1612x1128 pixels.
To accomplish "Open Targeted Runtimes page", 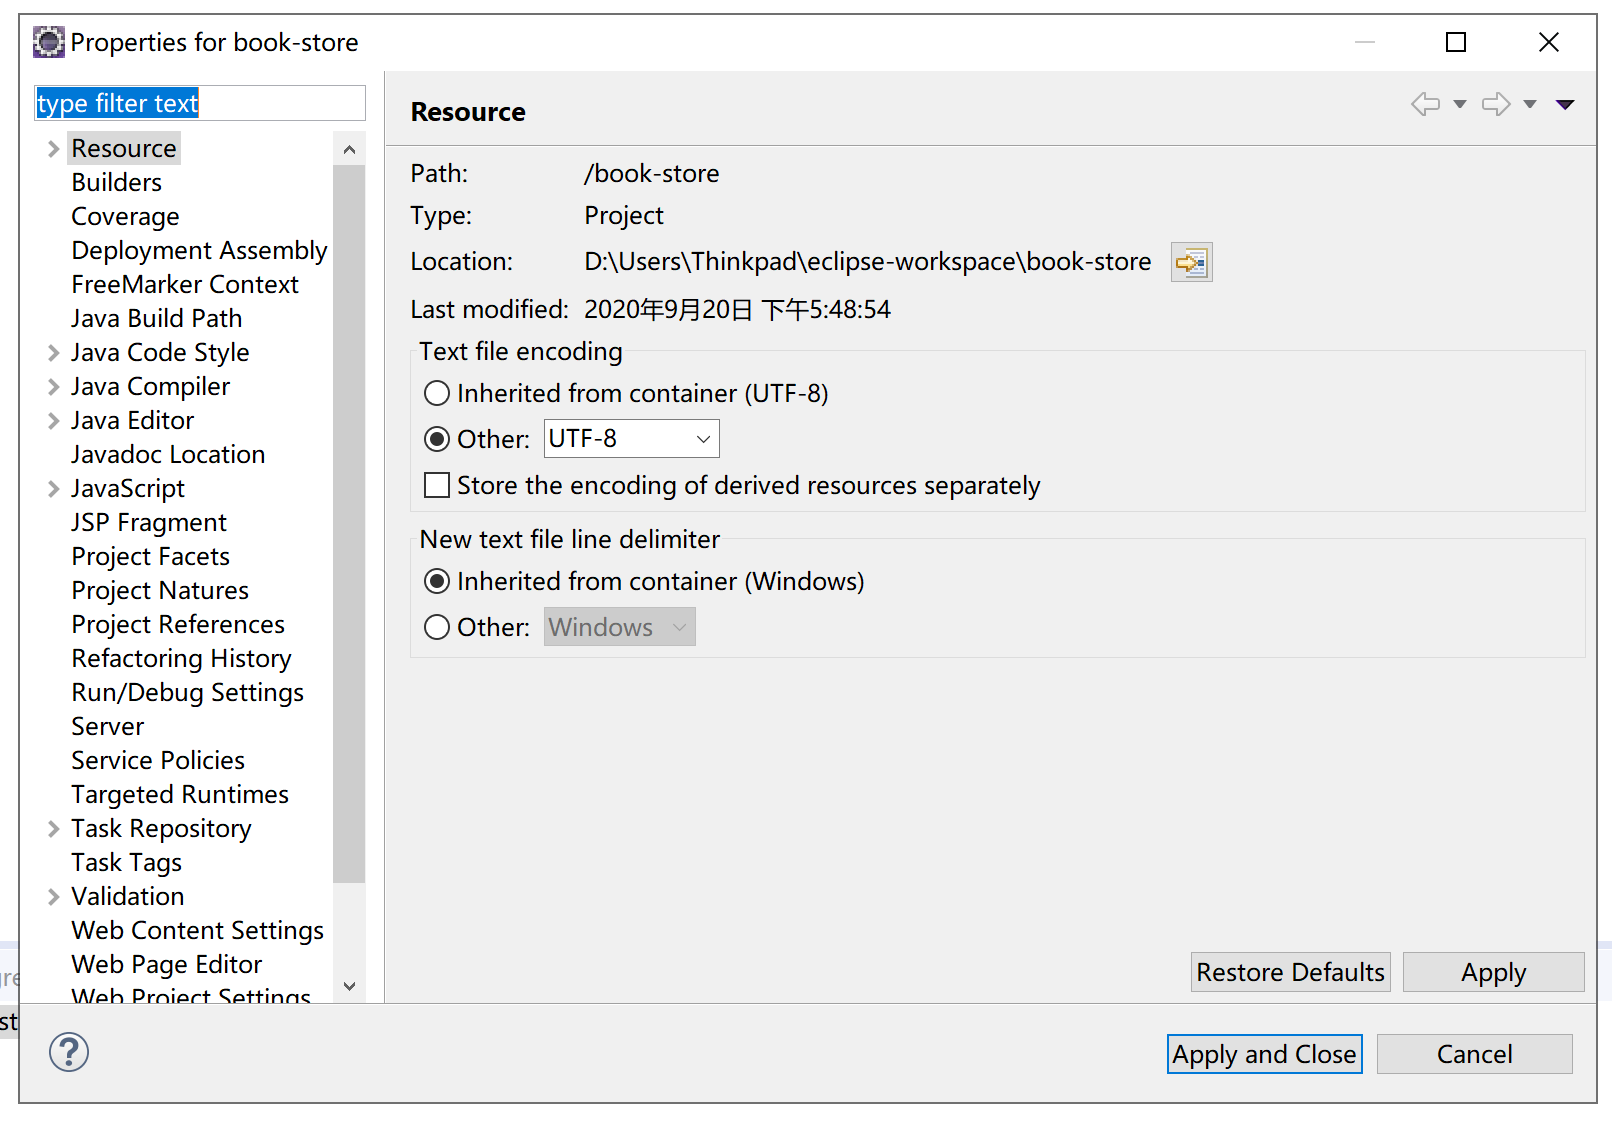I will 180,794.
